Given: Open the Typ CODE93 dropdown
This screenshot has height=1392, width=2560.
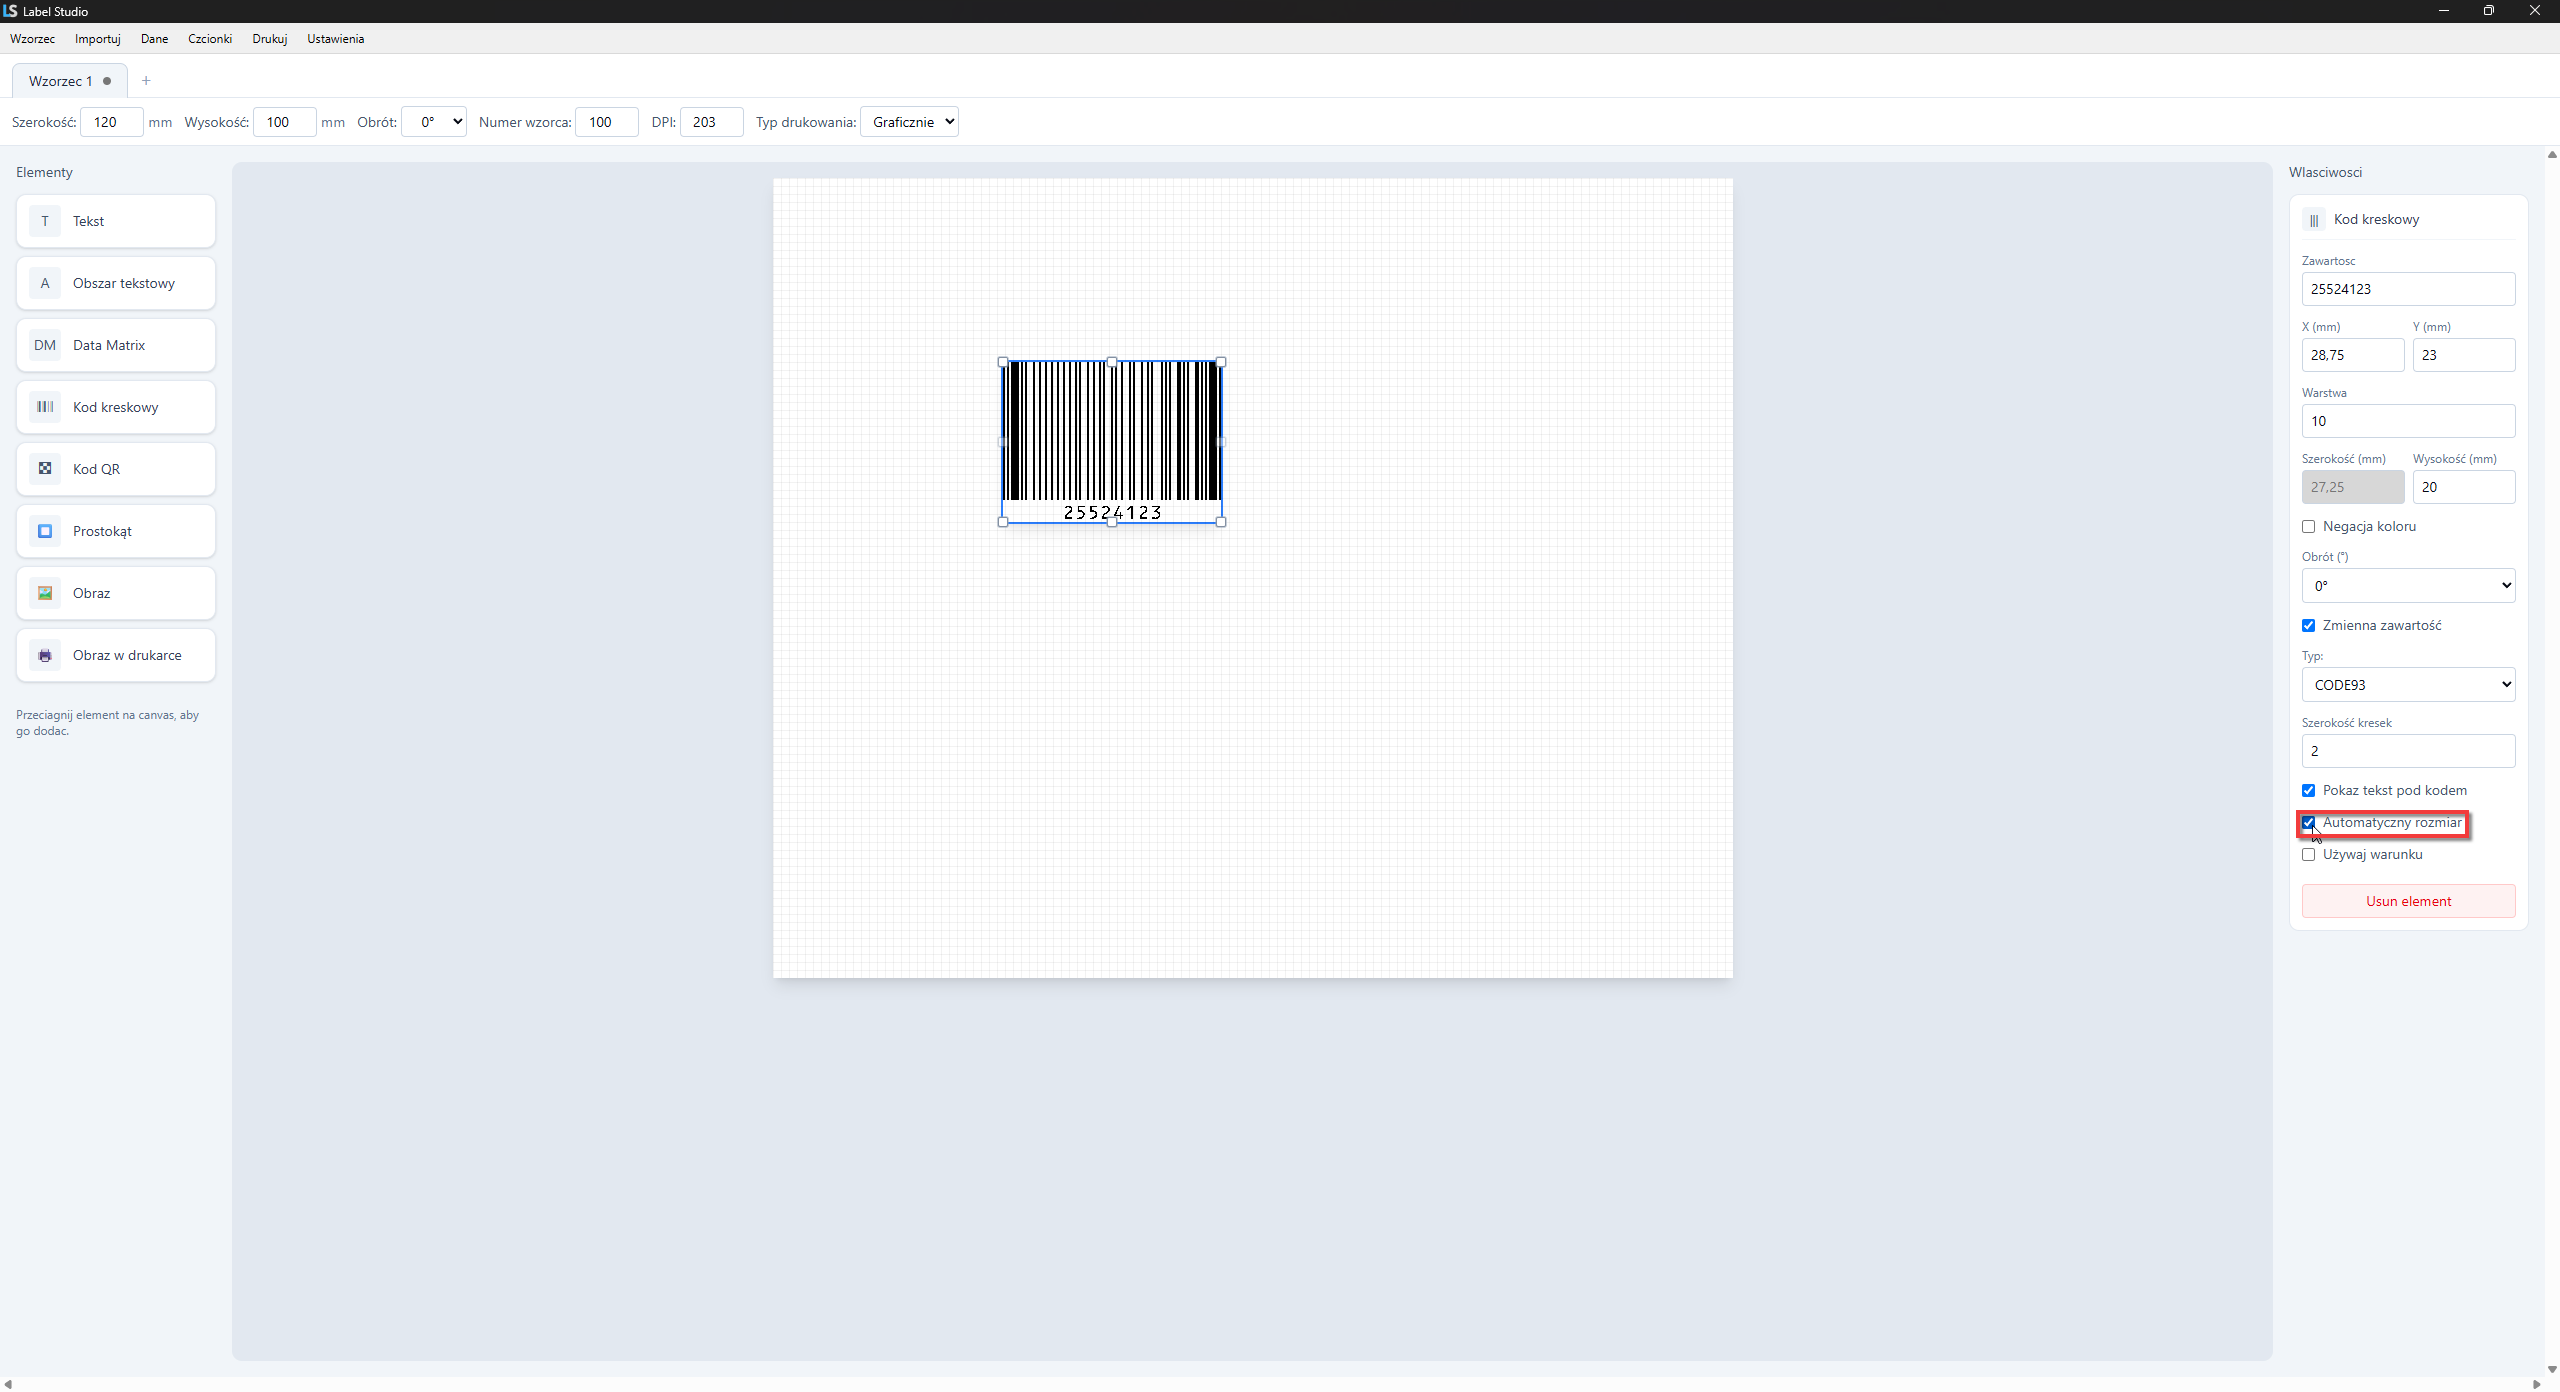Looking at the screenshot, I should 2408,685.
